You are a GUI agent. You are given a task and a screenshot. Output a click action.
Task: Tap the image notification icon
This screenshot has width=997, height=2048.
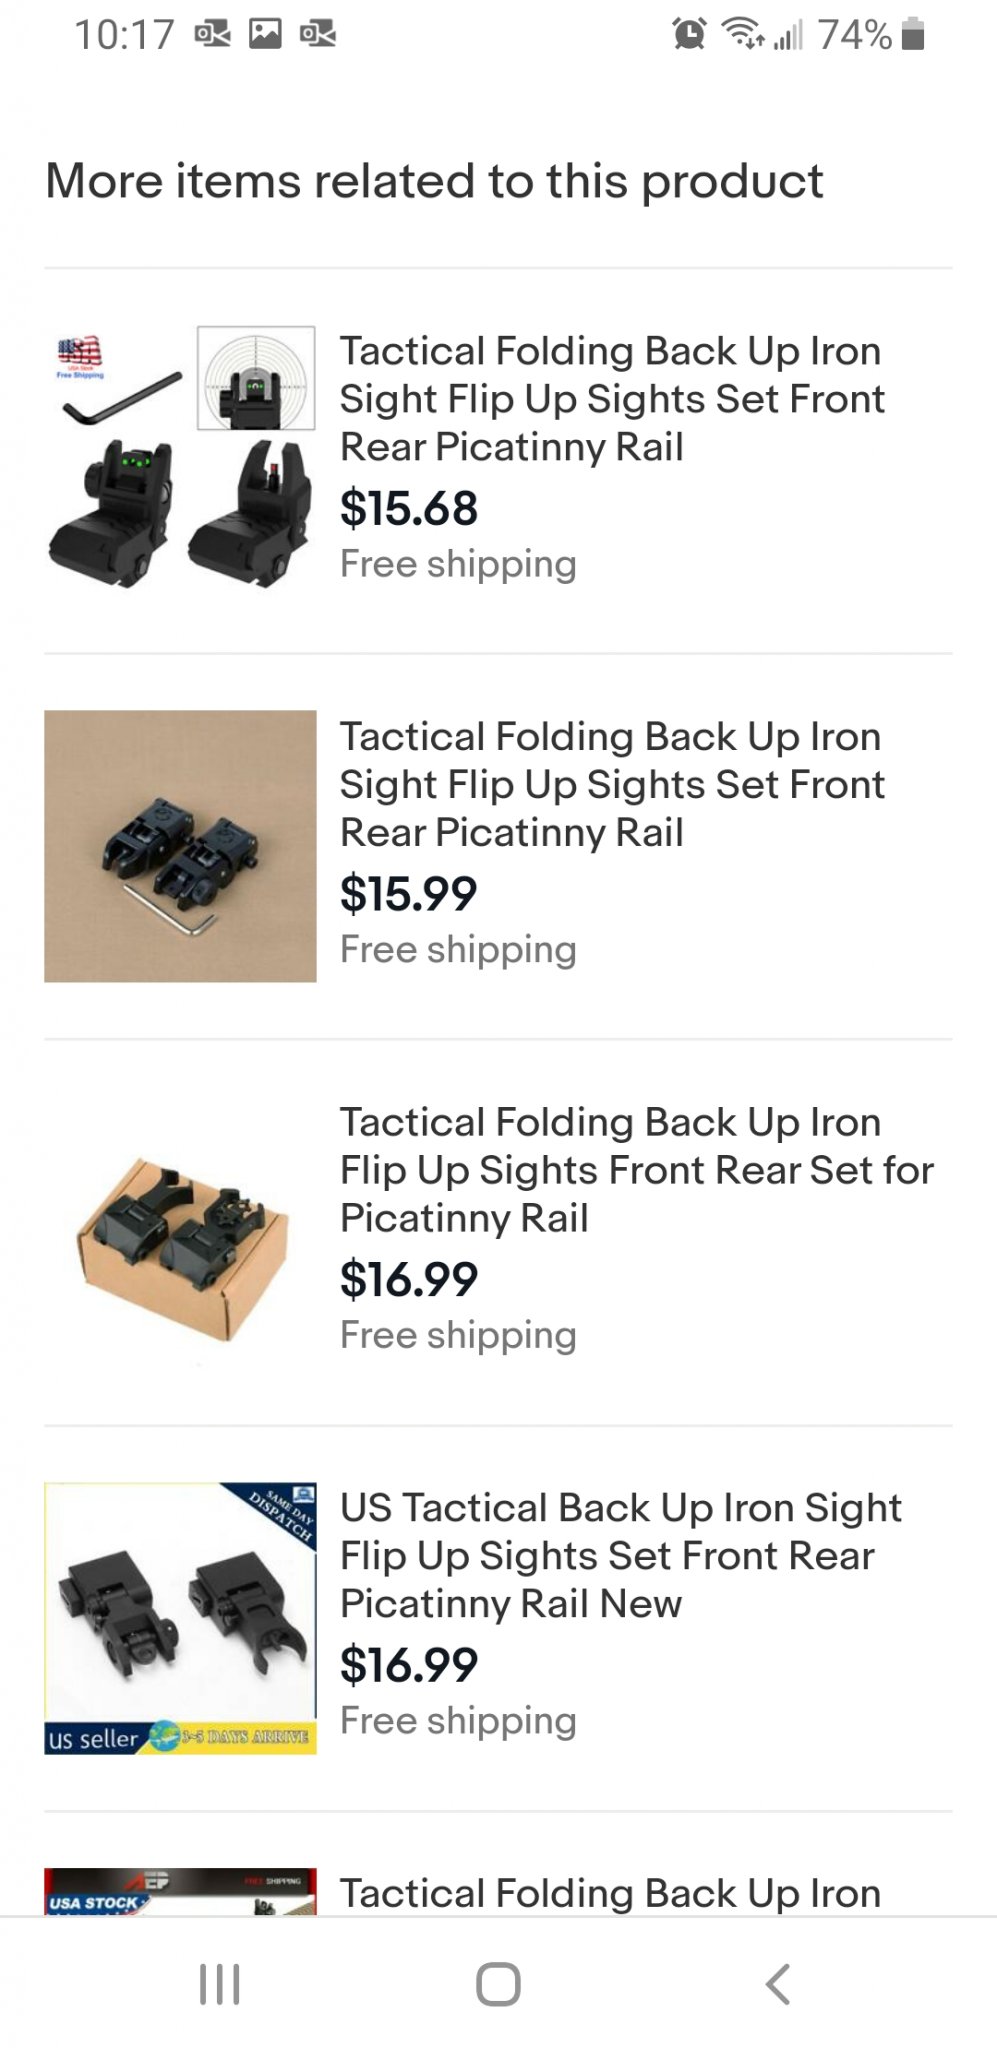point(265,35)
